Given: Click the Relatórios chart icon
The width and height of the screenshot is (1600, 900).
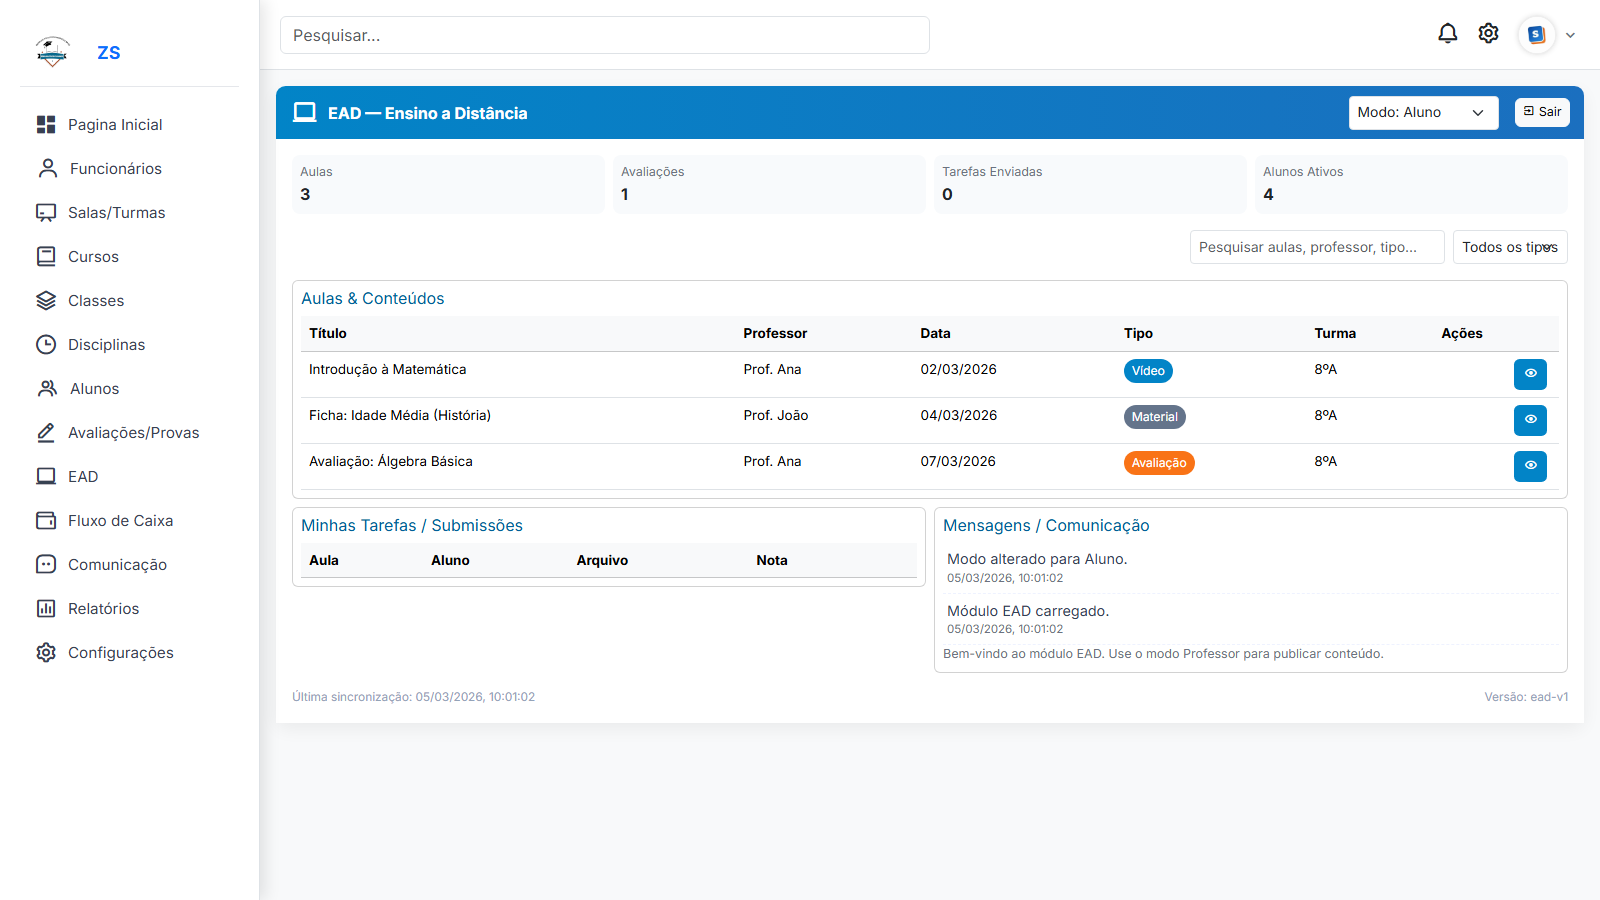Looking at the screenshot, I should 46,608.
